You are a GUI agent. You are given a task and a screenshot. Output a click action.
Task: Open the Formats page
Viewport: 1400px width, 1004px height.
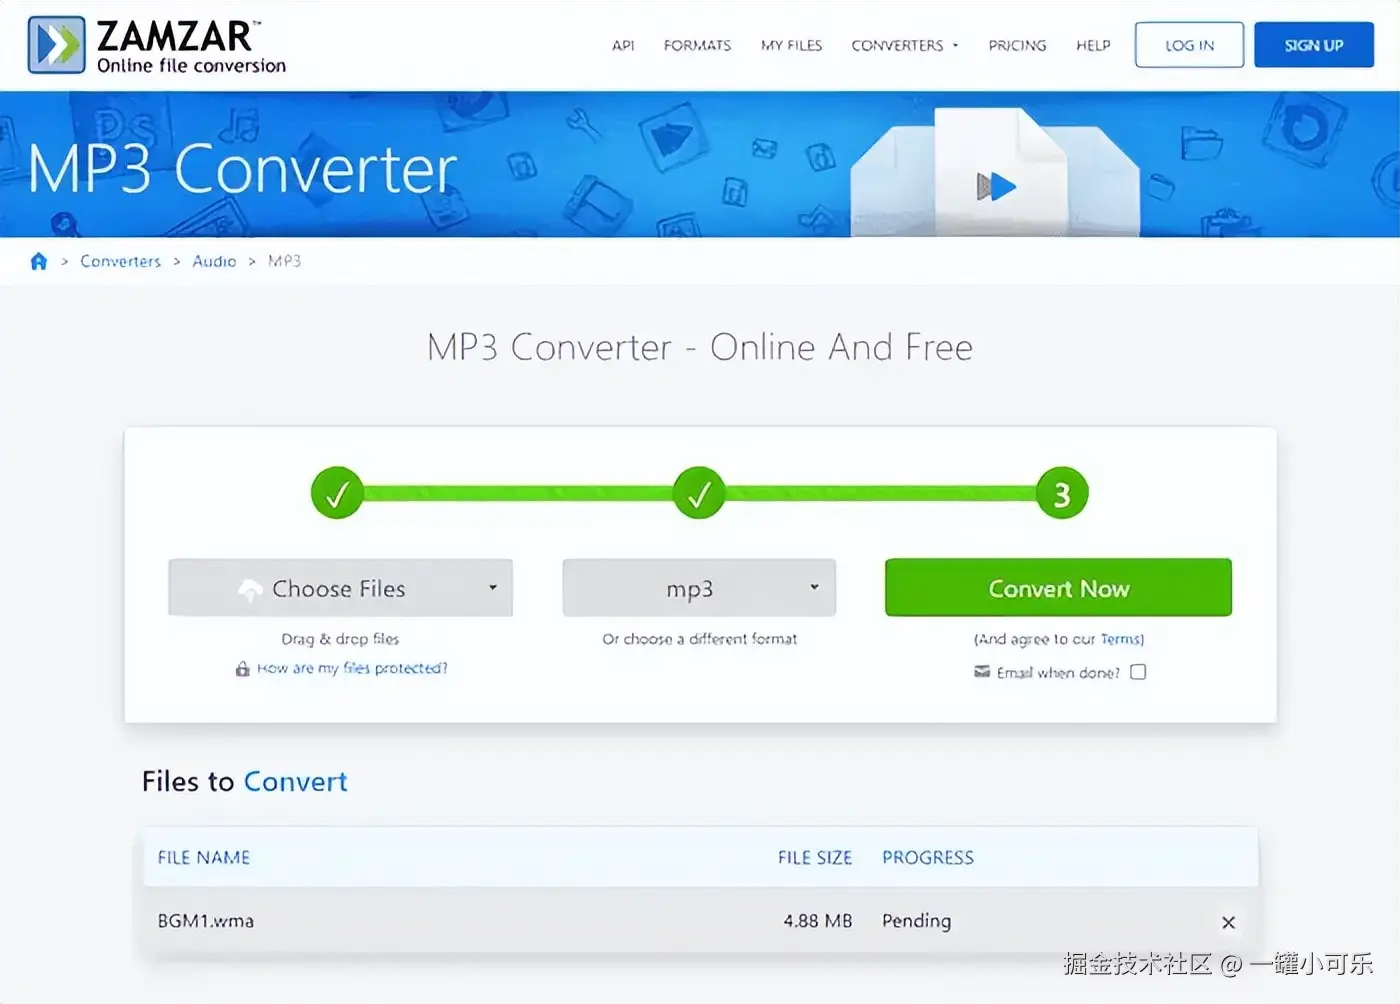(x=697, y=45)
